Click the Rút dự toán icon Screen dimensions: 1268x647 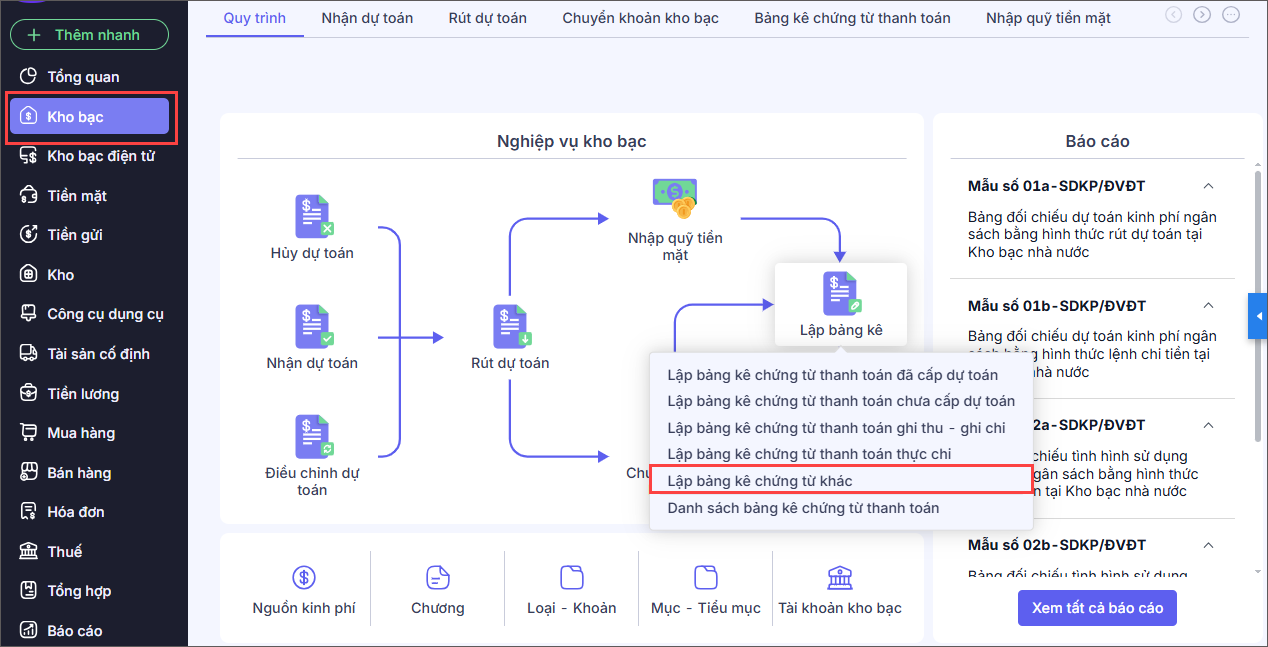(x=511, y=326)
